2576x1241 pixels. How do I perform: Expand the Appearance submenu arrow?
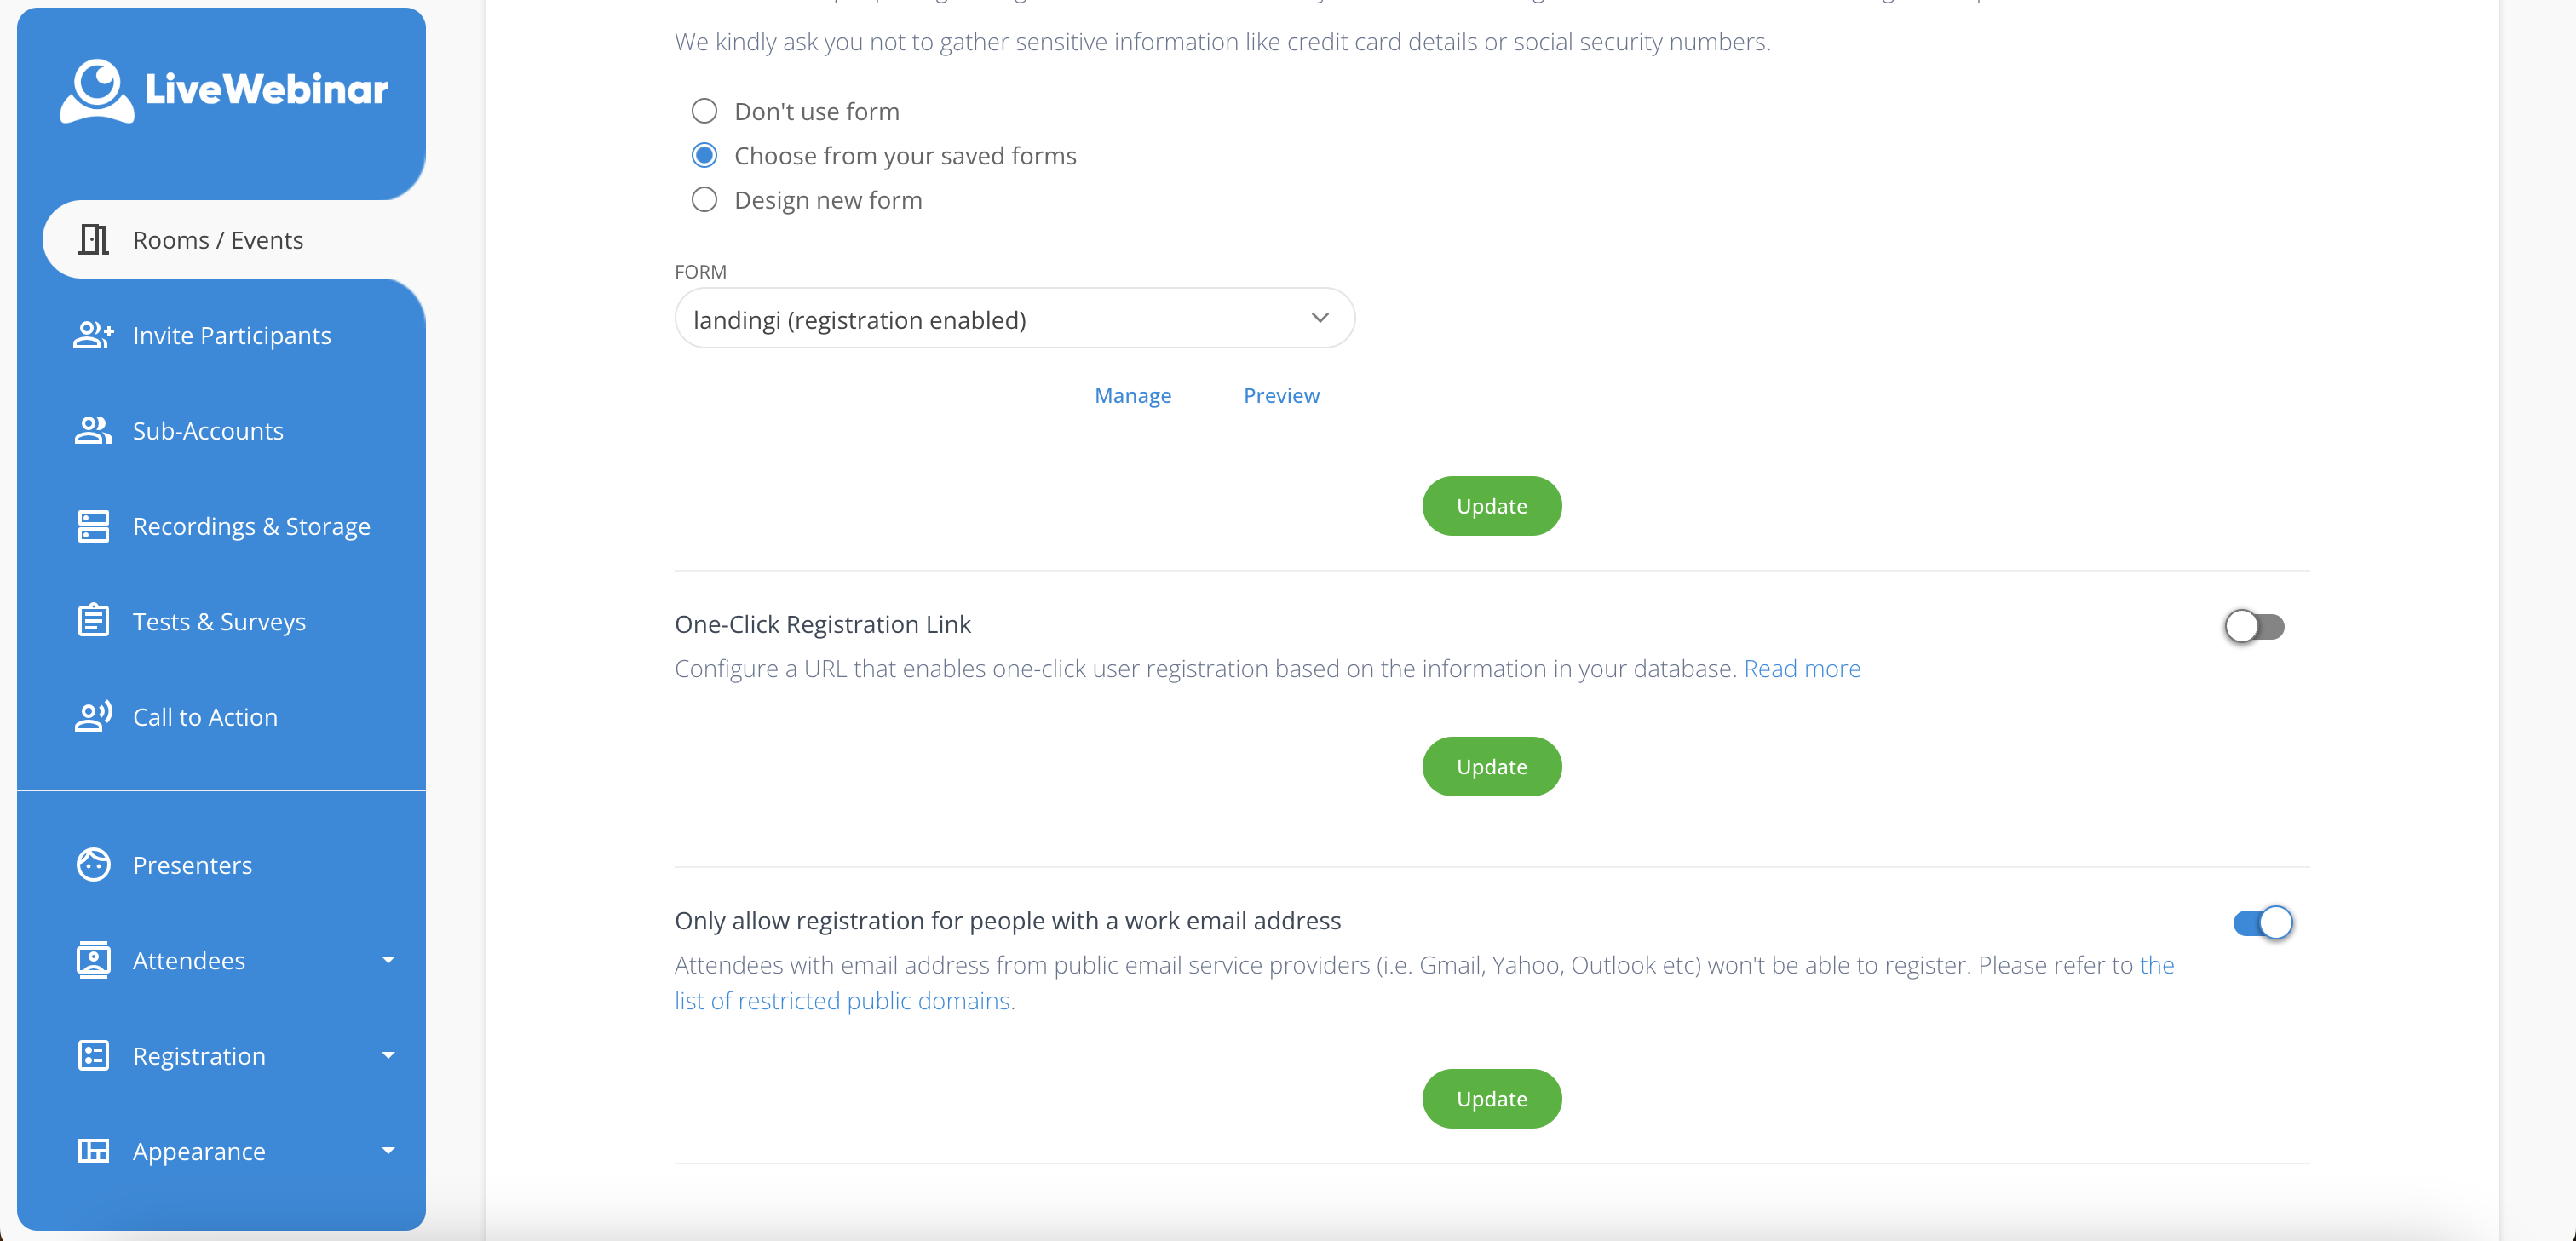(388, 1151)
